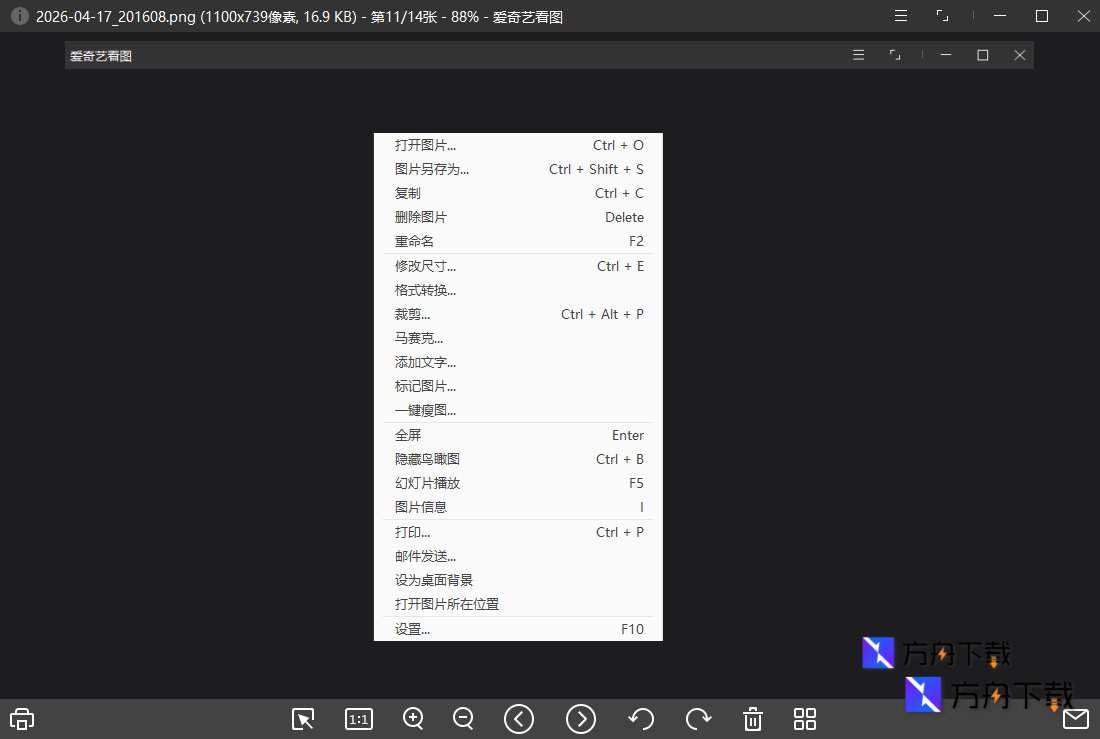1100x739 pixels.
Task: Zoom out with the magnifier icon
Action: pos(463,719)
